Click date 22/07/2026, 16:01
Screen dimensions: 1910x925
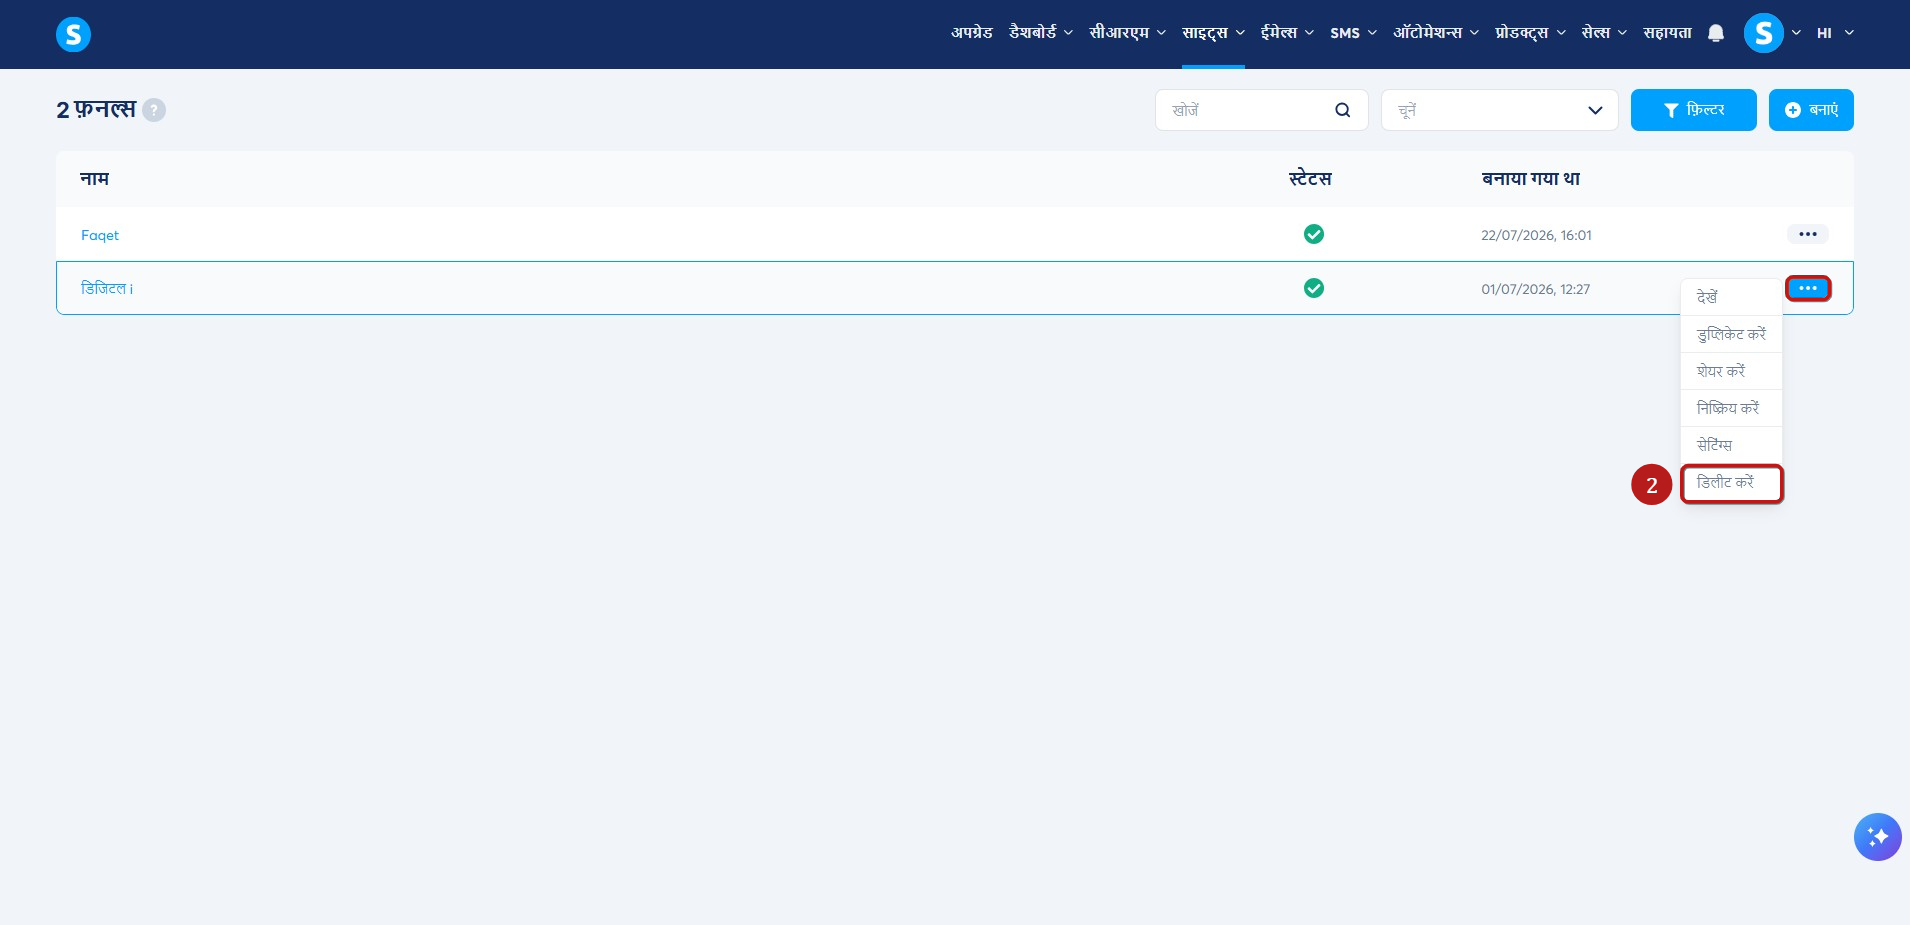[1536, 235]
